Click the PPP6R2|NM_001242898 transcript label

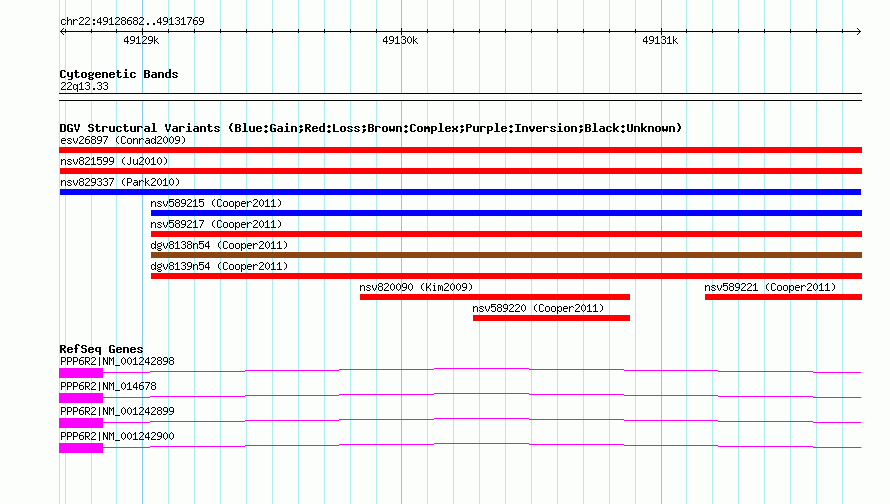click(117, 362)
